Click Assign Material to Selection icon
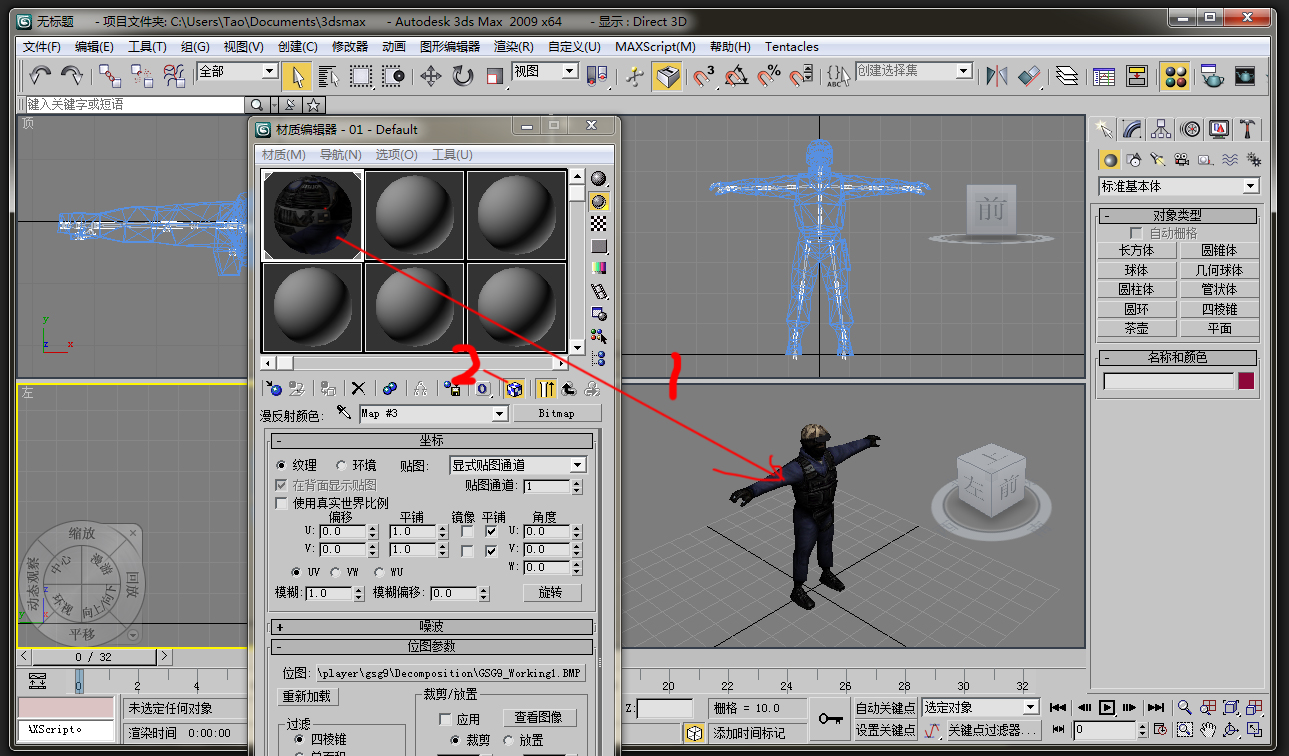1289x756 pixels. pos(327,389)
